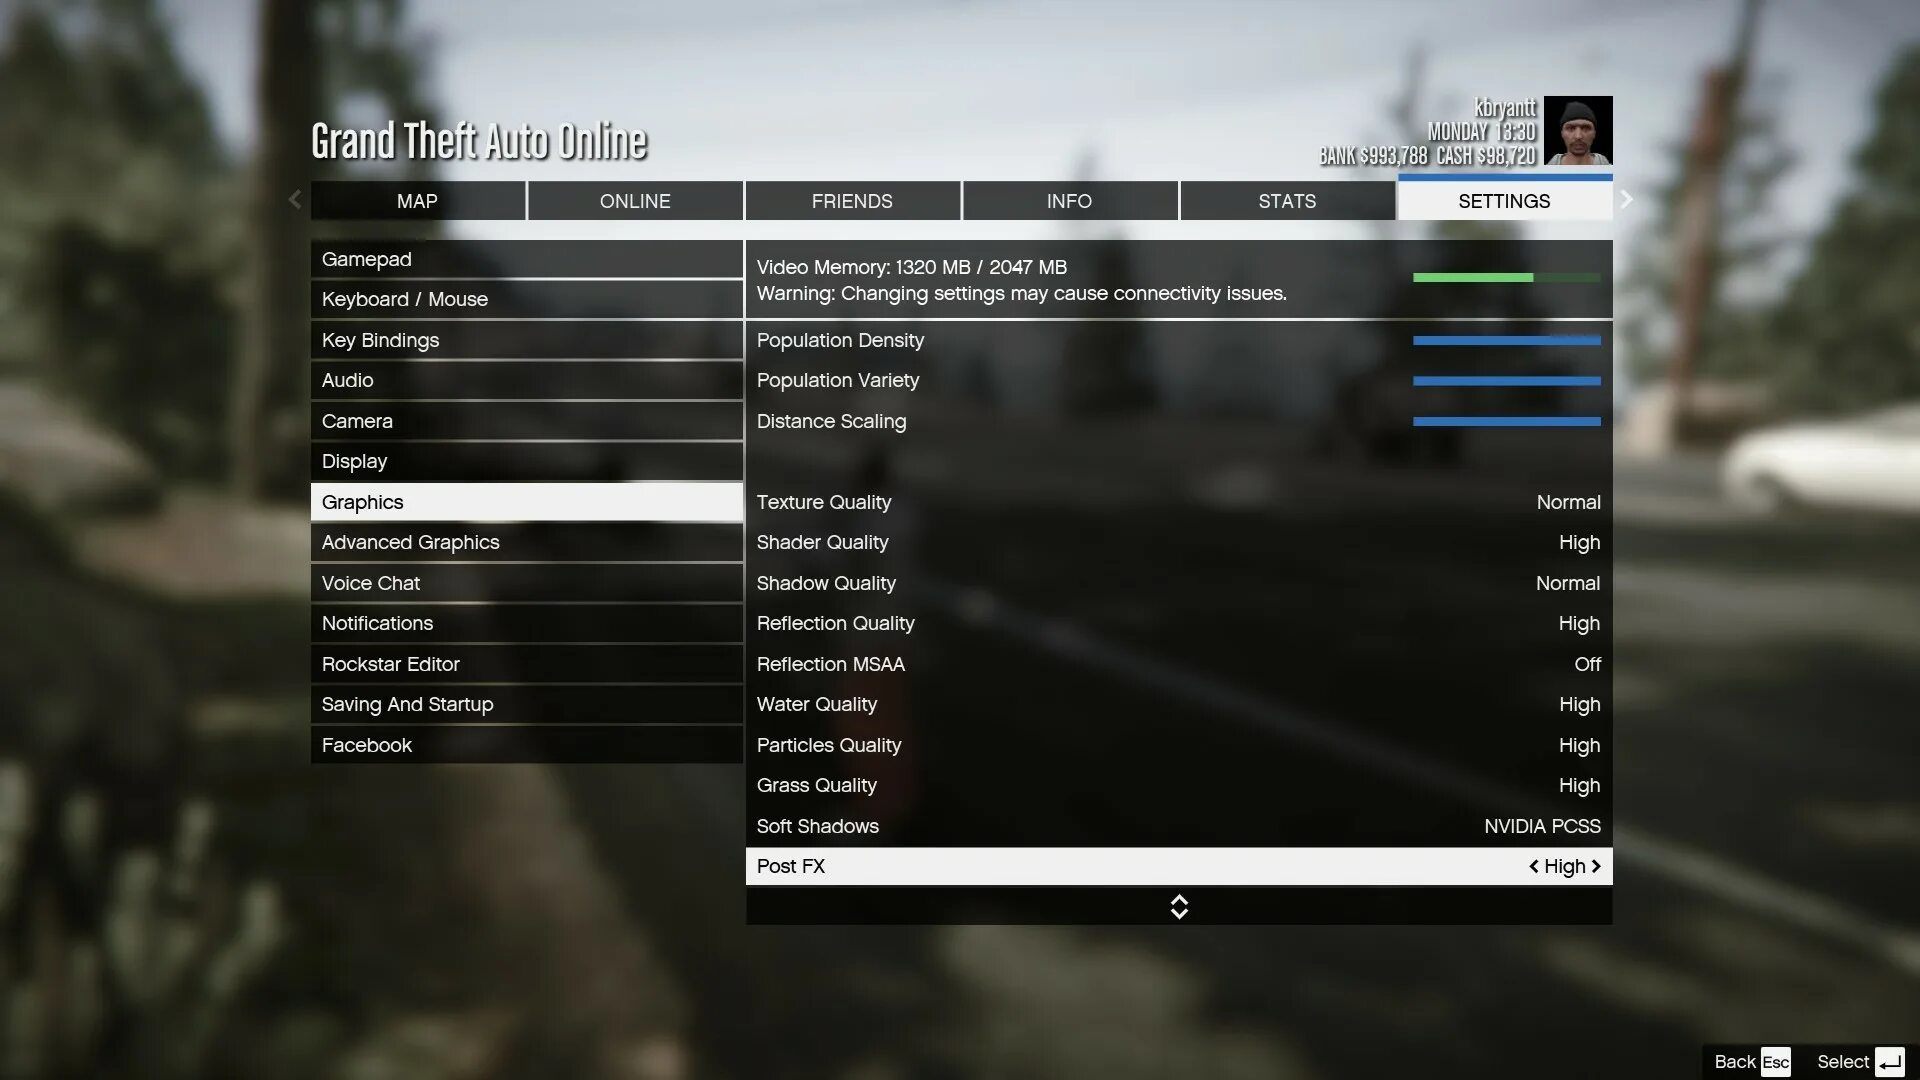Open the FRIENDS tab
Image resolution: width=1920 pixels, height=1080 pixels.
point(851,199)
